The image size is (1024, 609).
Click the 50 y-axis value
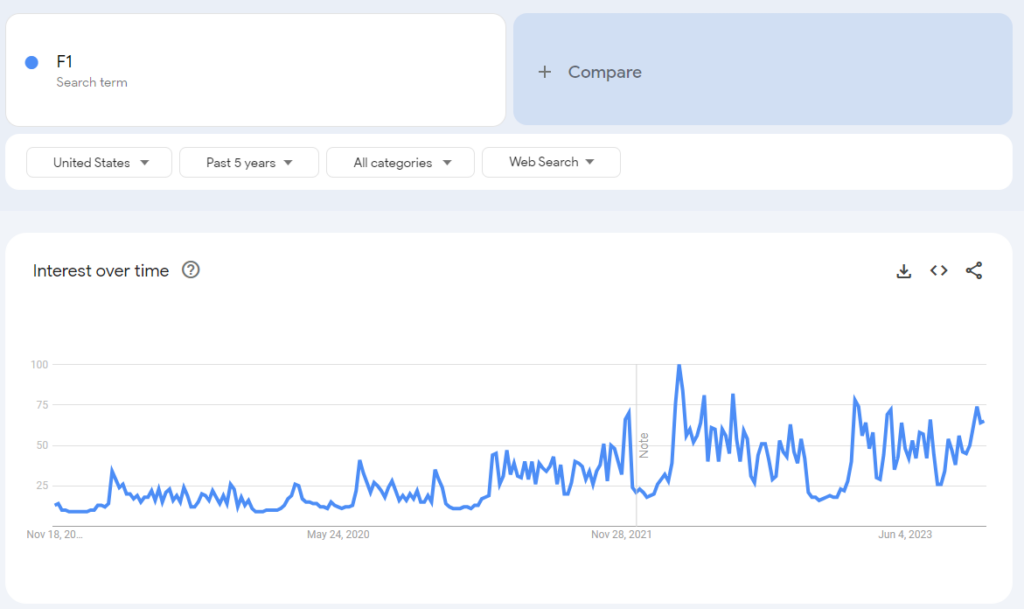click(x=42, y=445)
